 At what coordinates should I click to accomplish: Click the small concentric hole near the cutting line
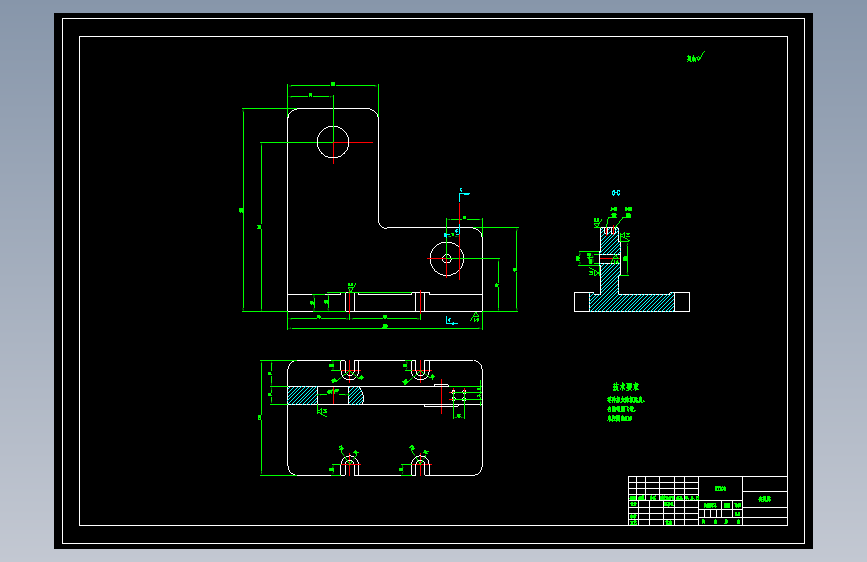click(447, 258)
